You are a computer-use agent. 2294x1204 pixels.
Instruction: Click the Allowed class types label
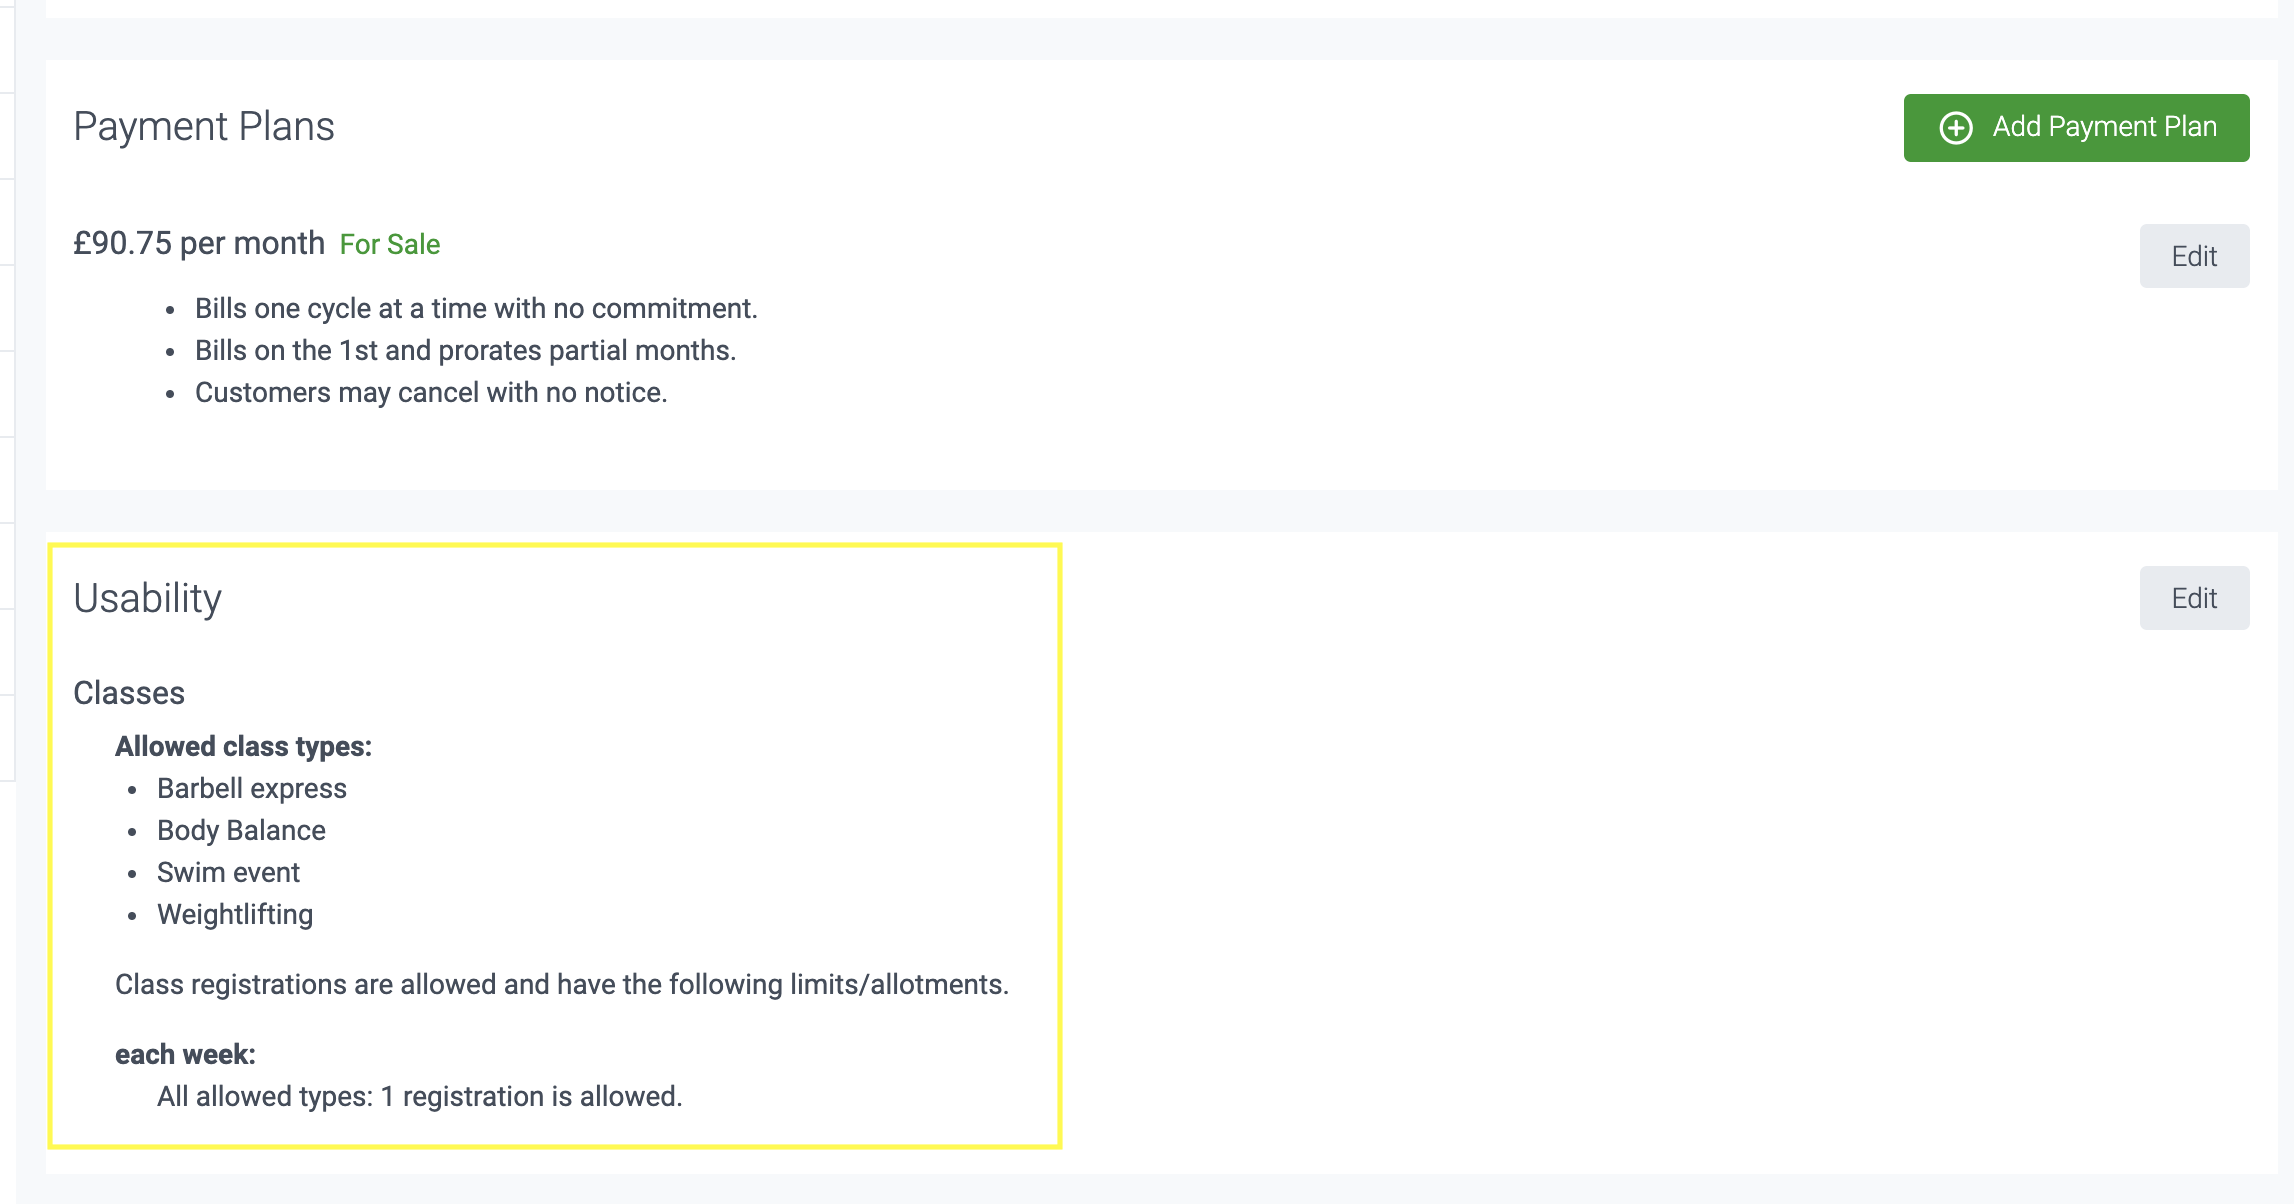click(243, 746)
